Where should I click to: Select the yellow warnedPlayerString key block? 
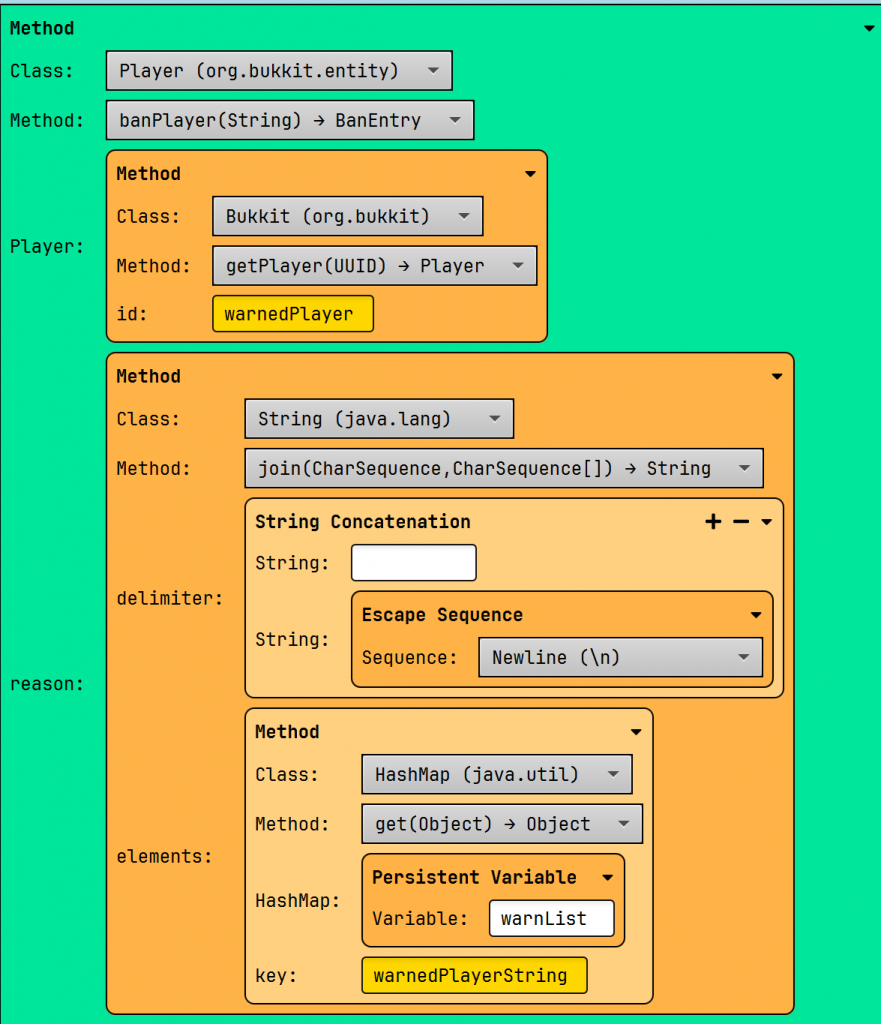click(x=474, y=976)
